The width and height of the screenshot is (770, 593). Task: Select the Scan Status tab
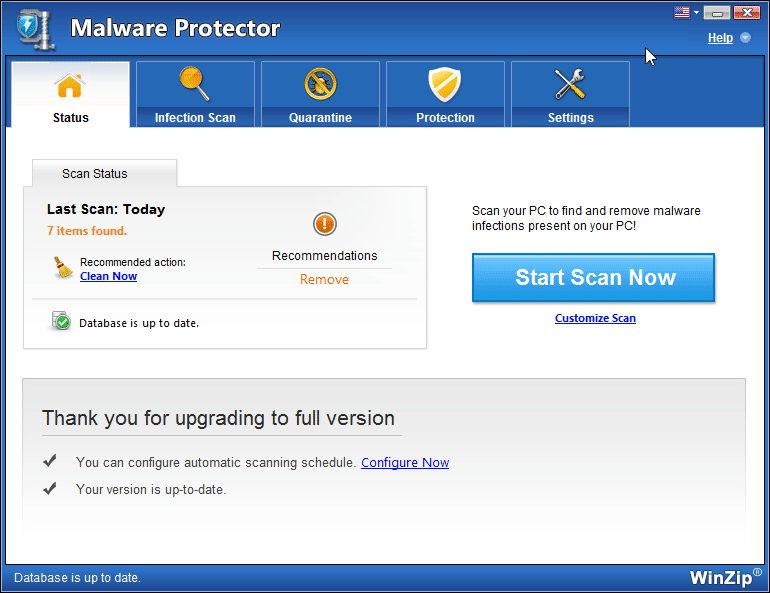pos(95,173)
